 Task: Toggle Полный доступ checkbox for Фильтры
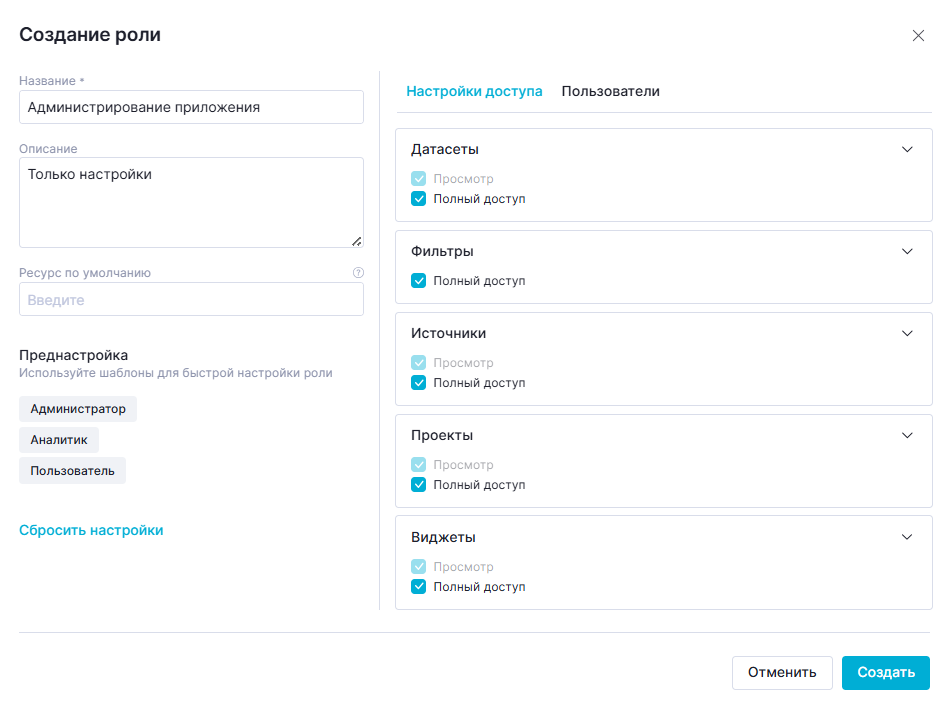point(419,281)
